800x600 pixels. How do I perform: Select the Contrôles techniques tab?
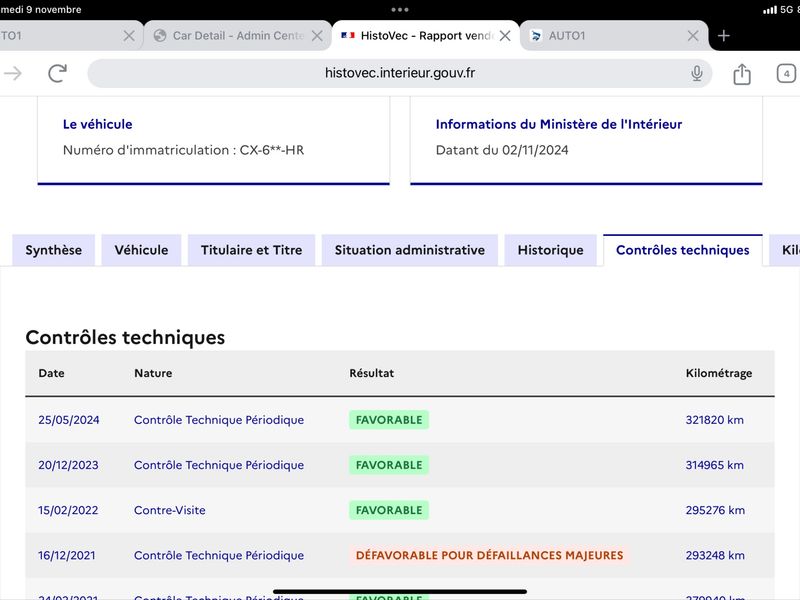(x=683, y=250)
